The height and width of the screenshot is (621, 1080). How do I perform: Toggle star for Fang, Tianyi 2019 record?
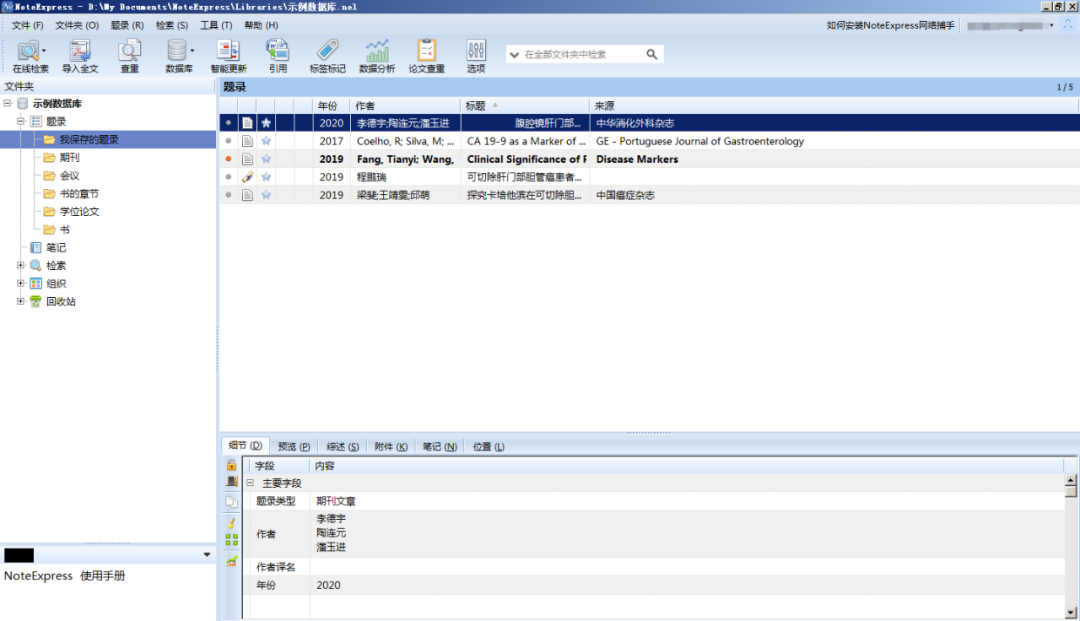click(266, 159)
